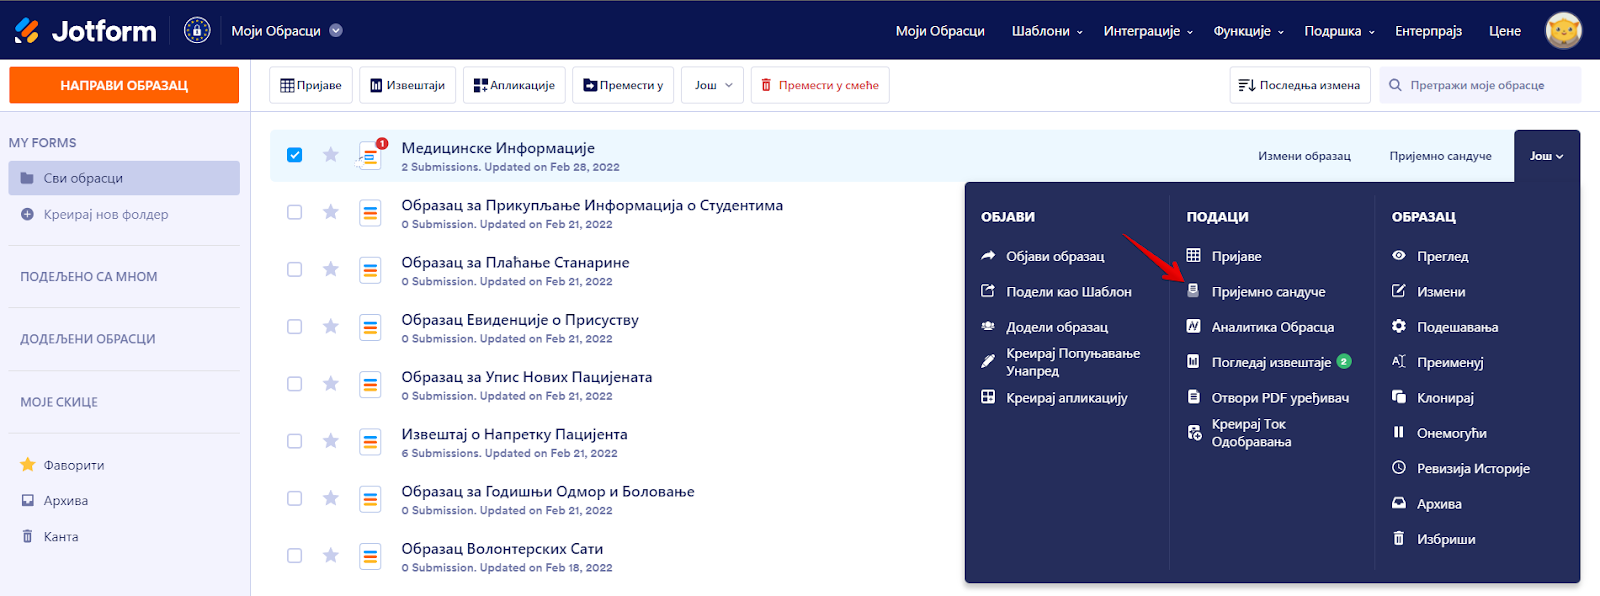Viewport: 1600px width, 596px height.
Task: Star the Образац за Плаћање Станарине form
Action: tap(331, 269)
